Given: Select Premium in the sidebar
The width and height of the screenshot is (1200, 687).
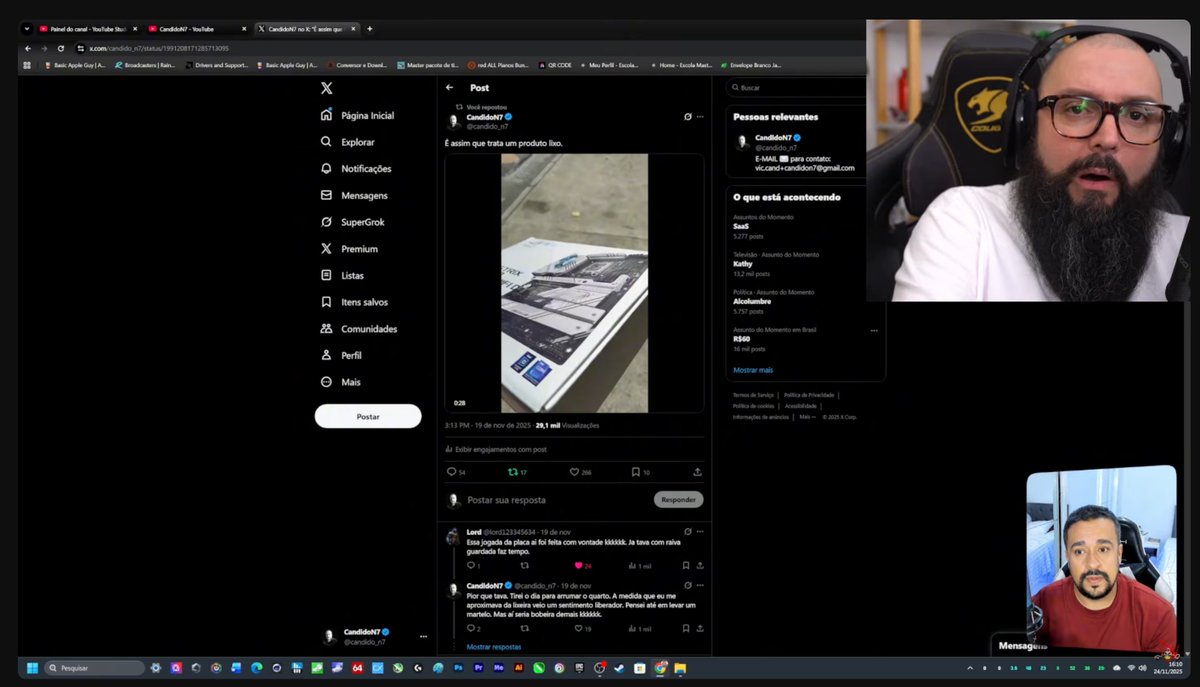Looking at the screenshot, I should 349,249.
